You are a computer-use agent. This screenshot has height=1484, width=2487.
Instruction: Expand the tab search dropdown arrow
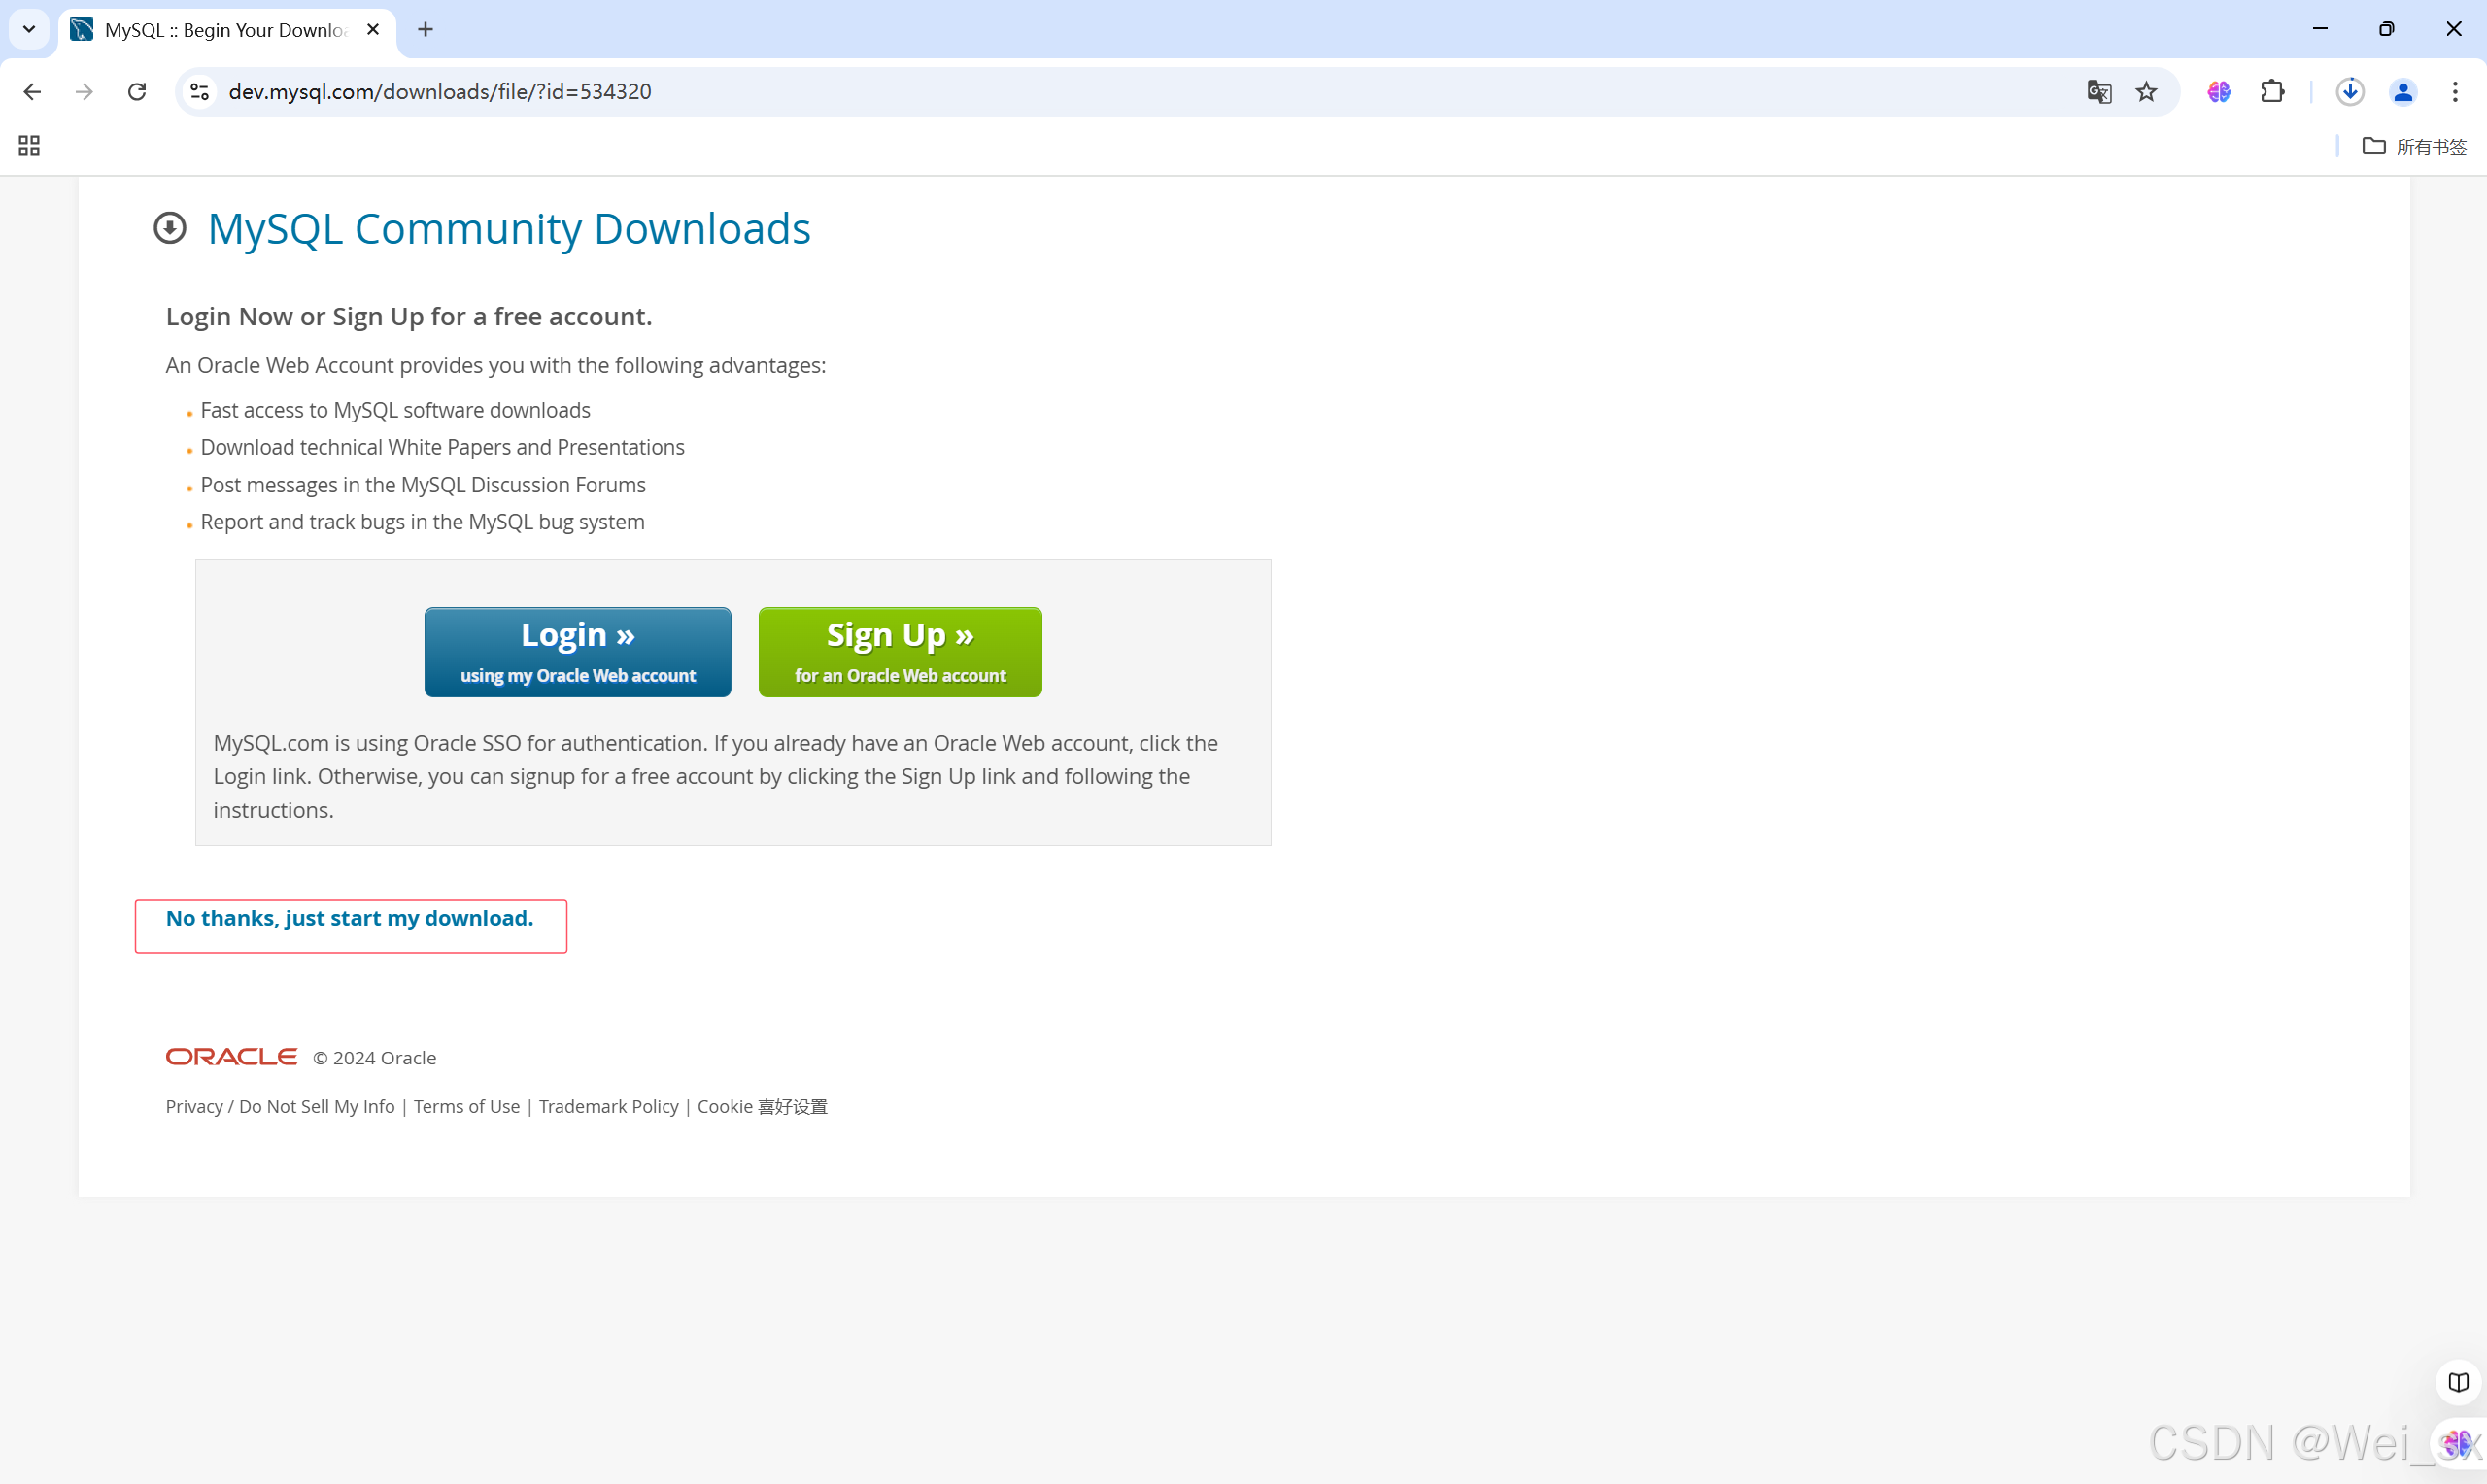29,29
